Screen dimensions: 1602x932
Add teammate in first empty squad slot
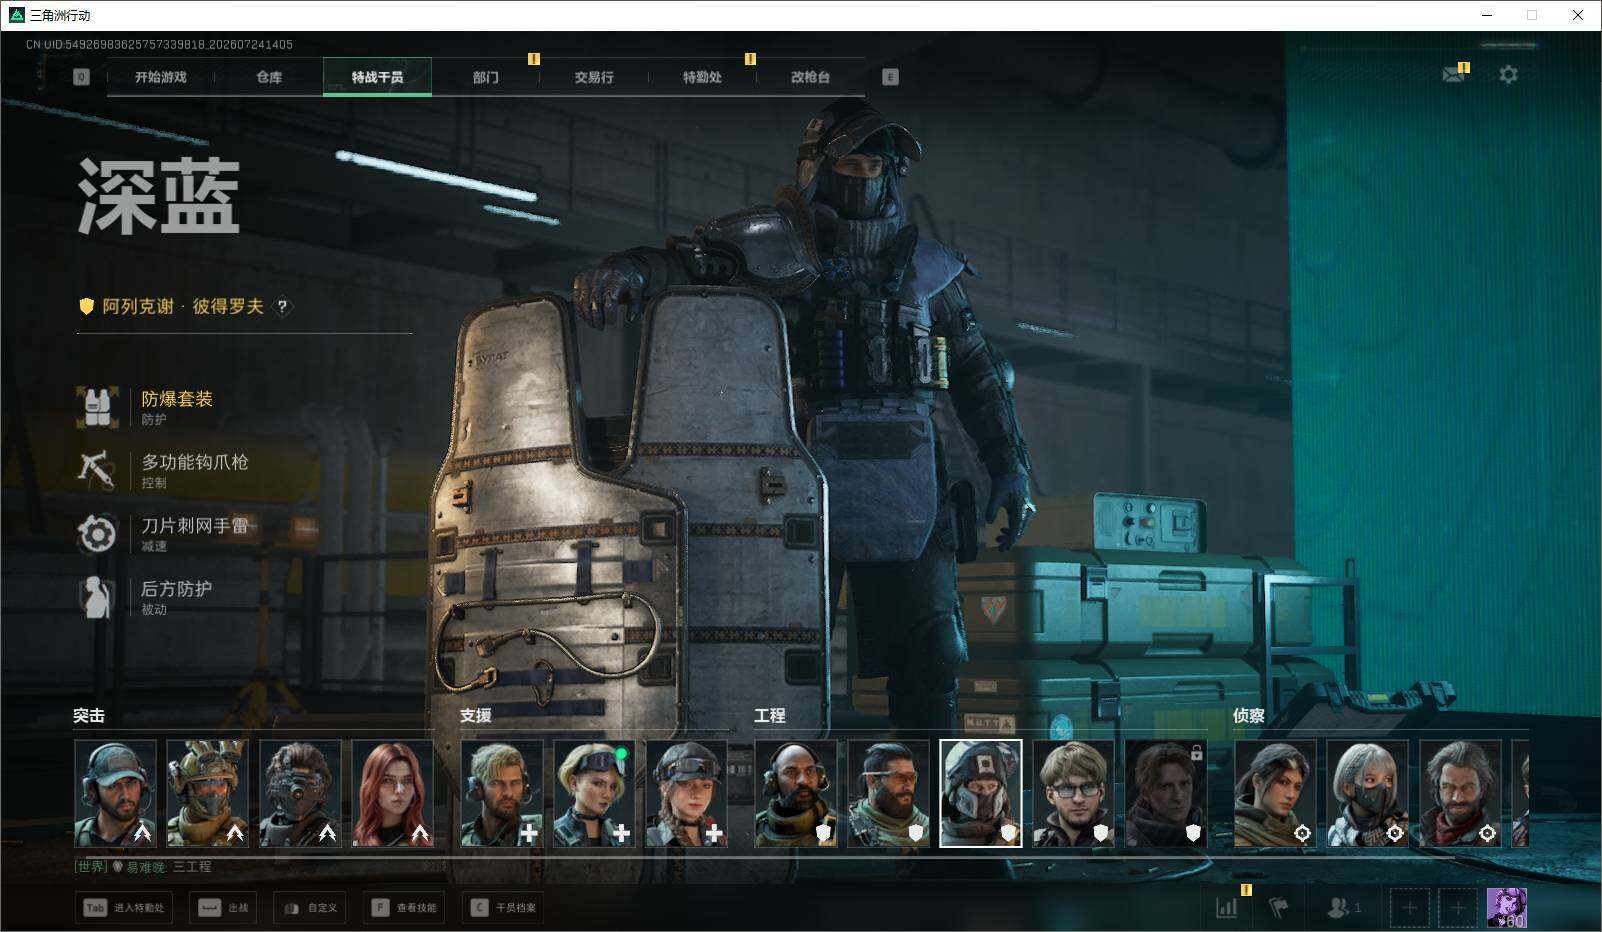click(x=1409, y=907)
